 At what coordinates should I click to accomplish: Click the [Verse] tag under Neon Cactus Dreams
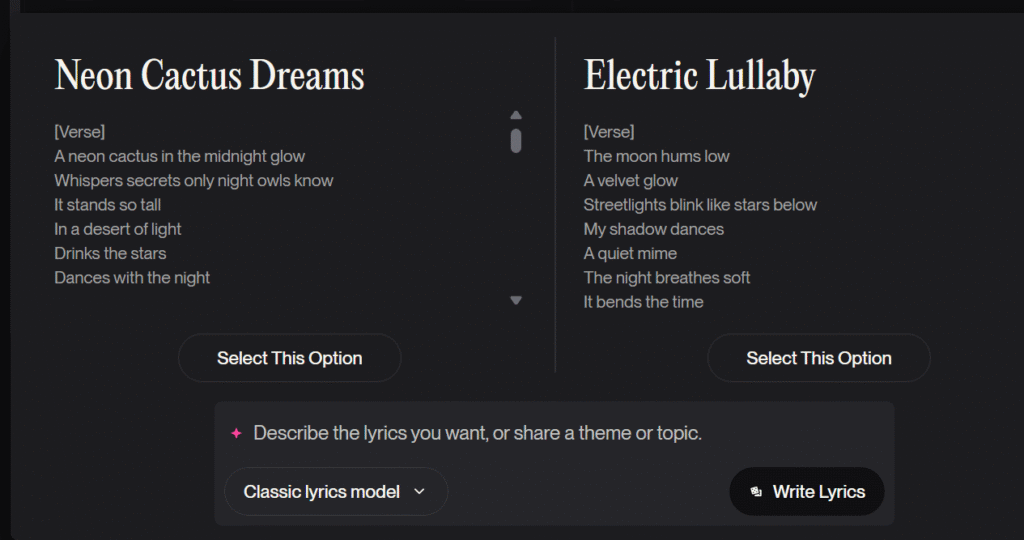tap(80, 132)
